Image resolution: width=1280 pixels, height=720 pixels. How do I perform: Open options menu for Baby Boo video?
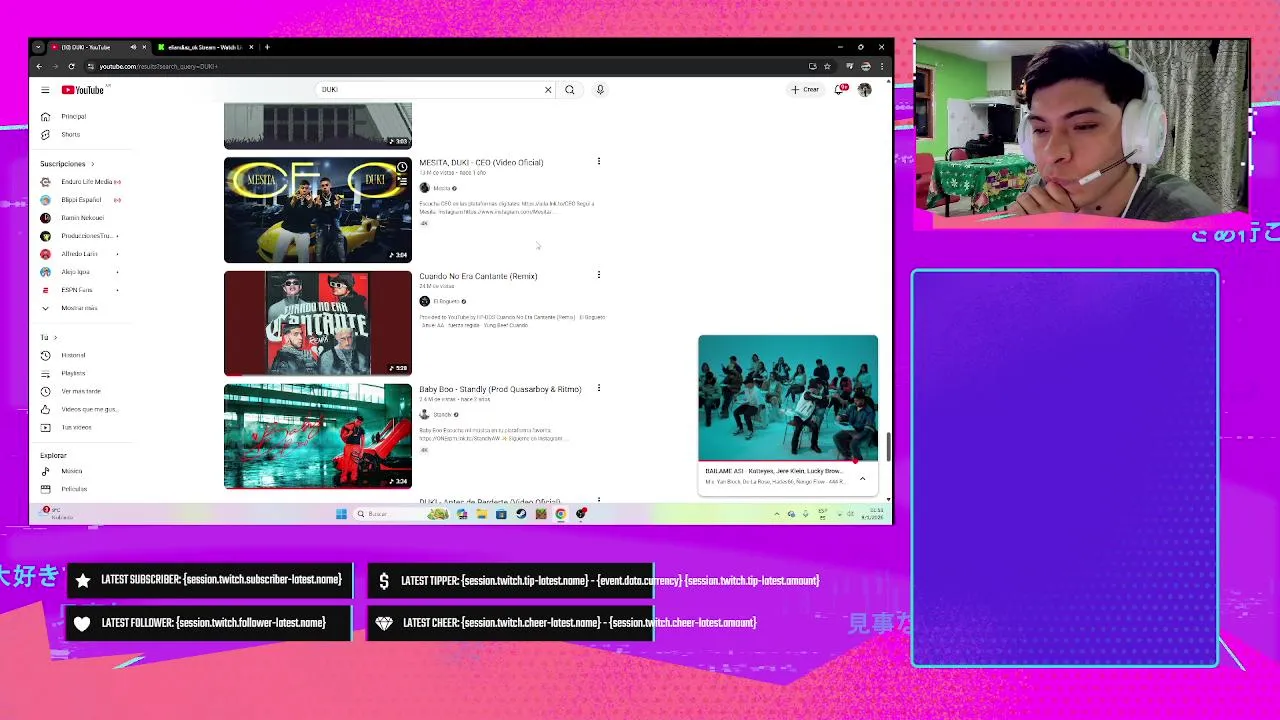coord(599,388)
